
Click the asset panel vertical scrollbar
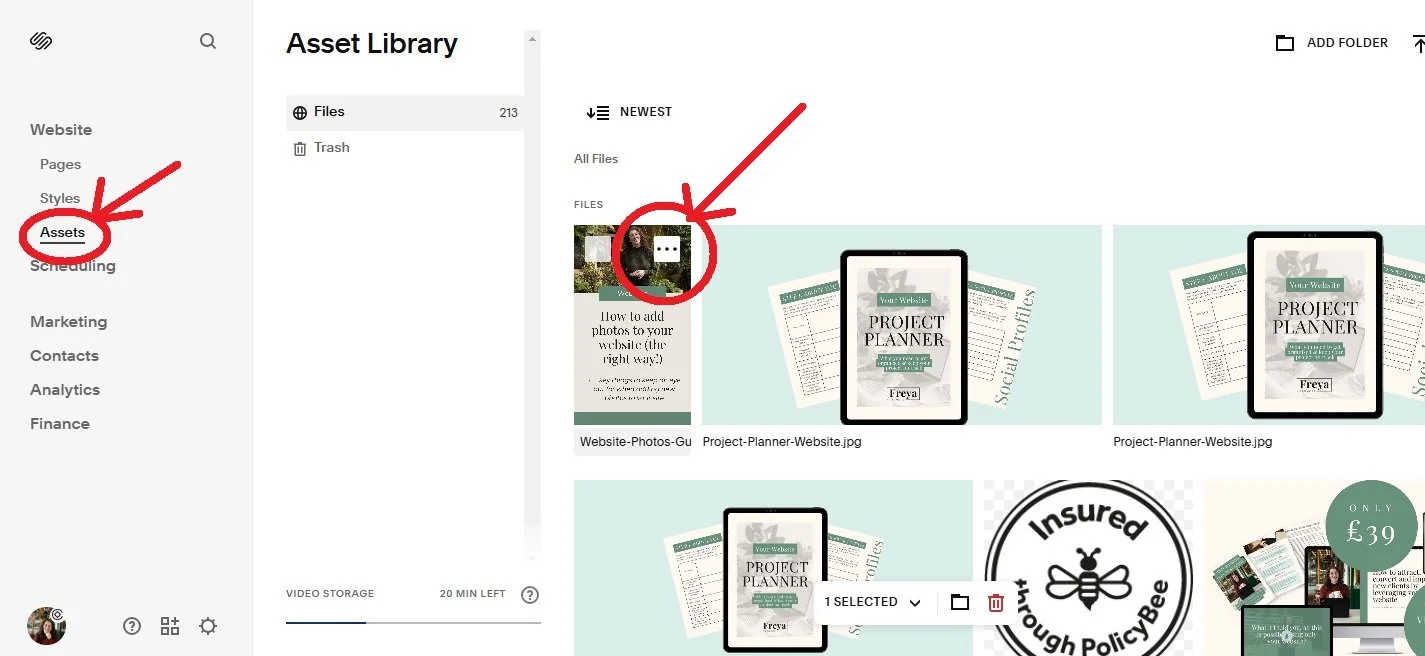pos(532,295)
